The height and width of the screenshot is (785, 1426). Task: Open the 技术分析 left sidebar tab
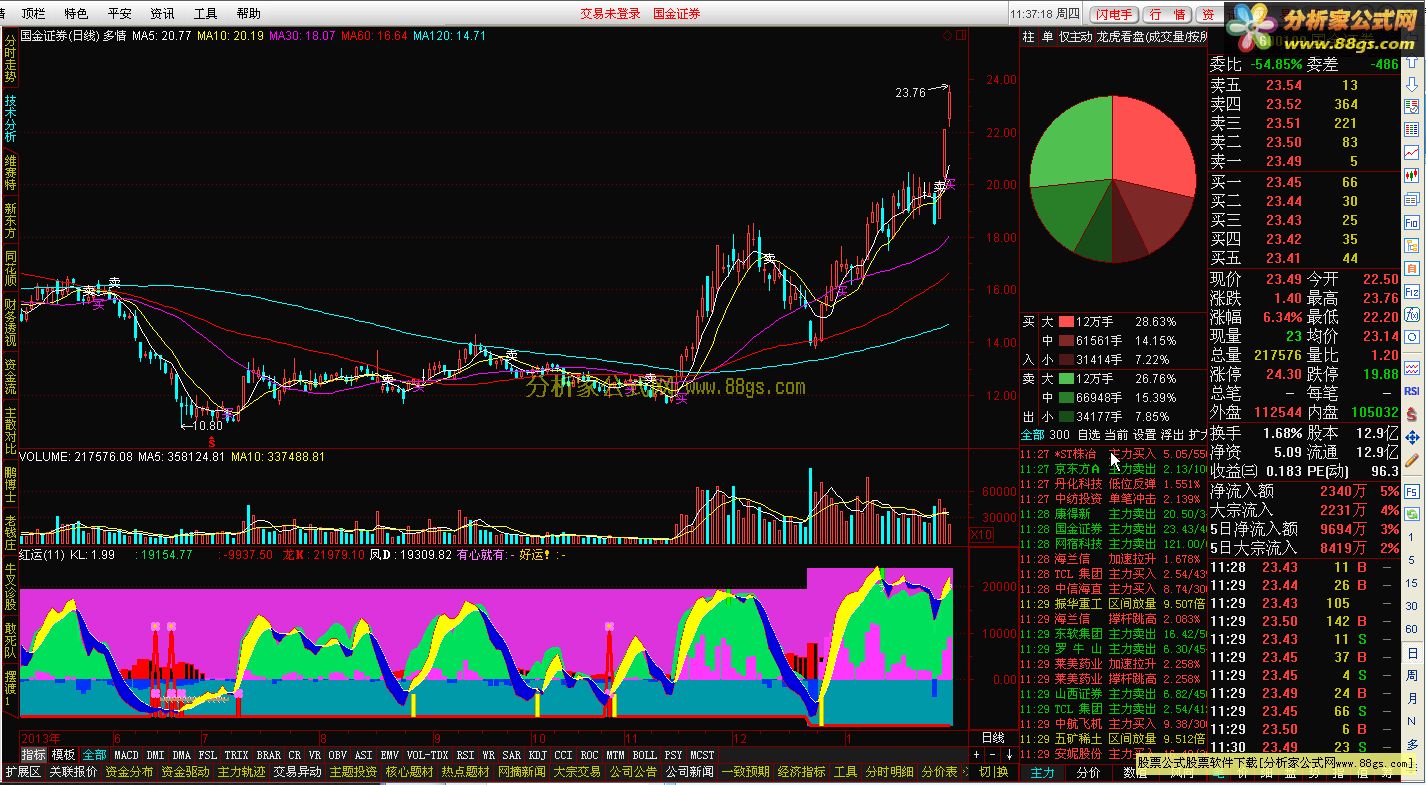click(x=10, y=120)
